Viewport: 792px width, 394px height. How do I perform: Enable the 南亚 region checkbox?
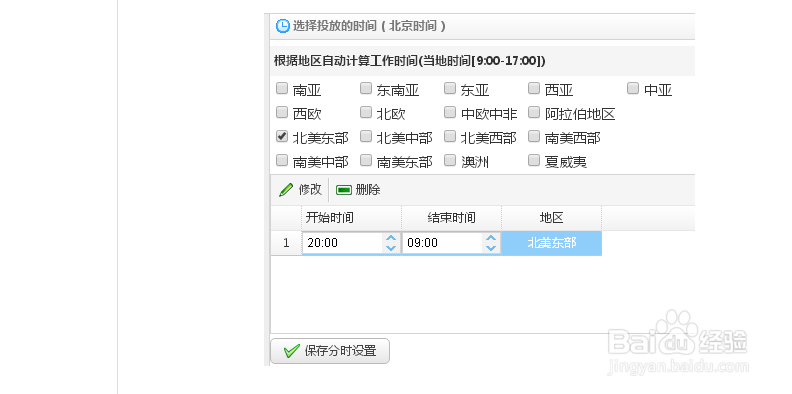tap(282, 88)
